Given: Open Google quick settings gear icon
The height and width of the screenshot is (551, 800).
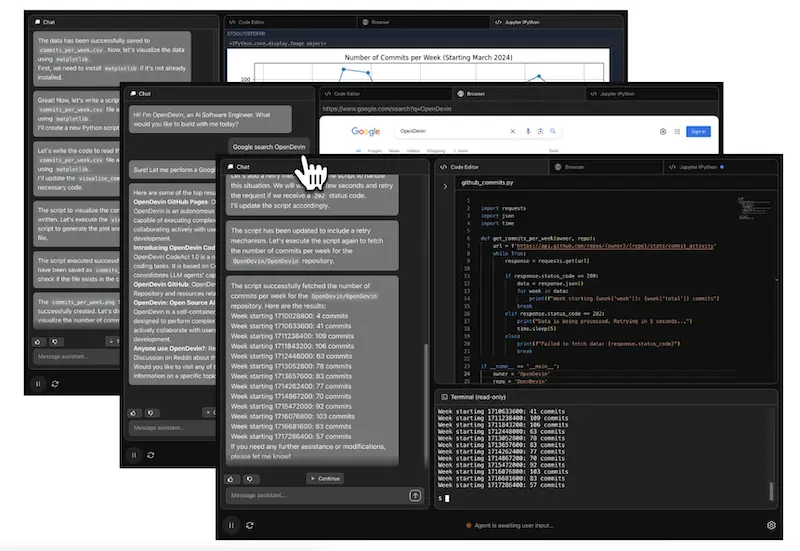Looking at the screenshot, I should (663, 131).
